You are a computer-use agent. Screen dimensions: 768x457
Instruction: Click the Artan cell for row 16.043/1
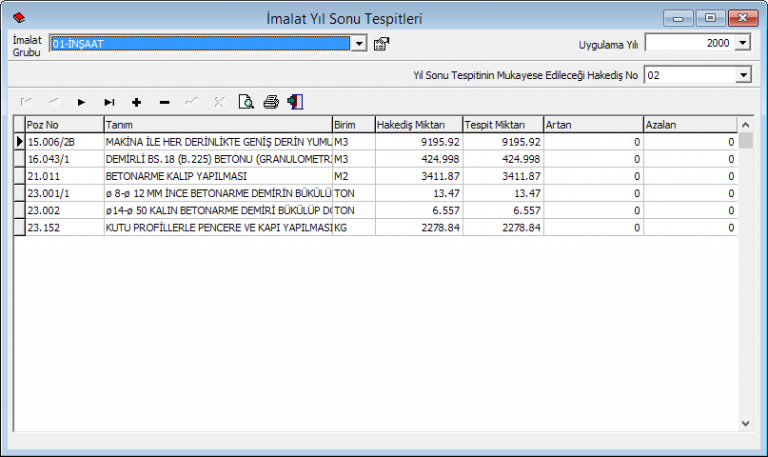click(592, 159)
